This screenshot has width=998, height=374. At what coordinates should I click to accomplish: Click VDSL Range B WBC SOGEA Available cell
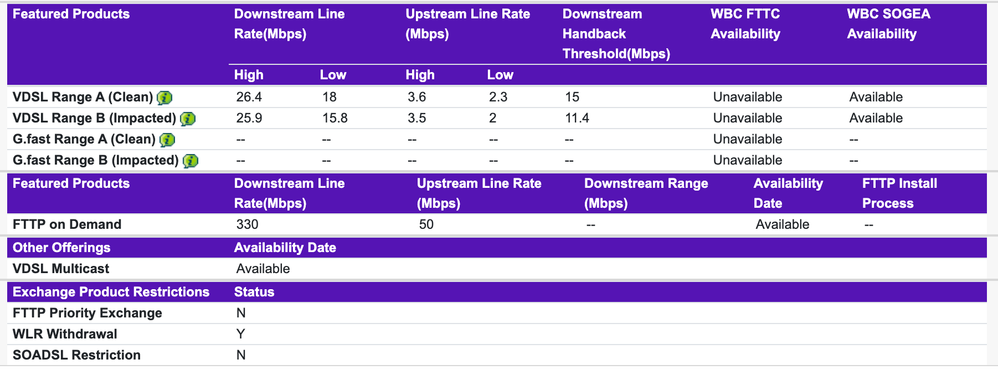click(876, 118)
